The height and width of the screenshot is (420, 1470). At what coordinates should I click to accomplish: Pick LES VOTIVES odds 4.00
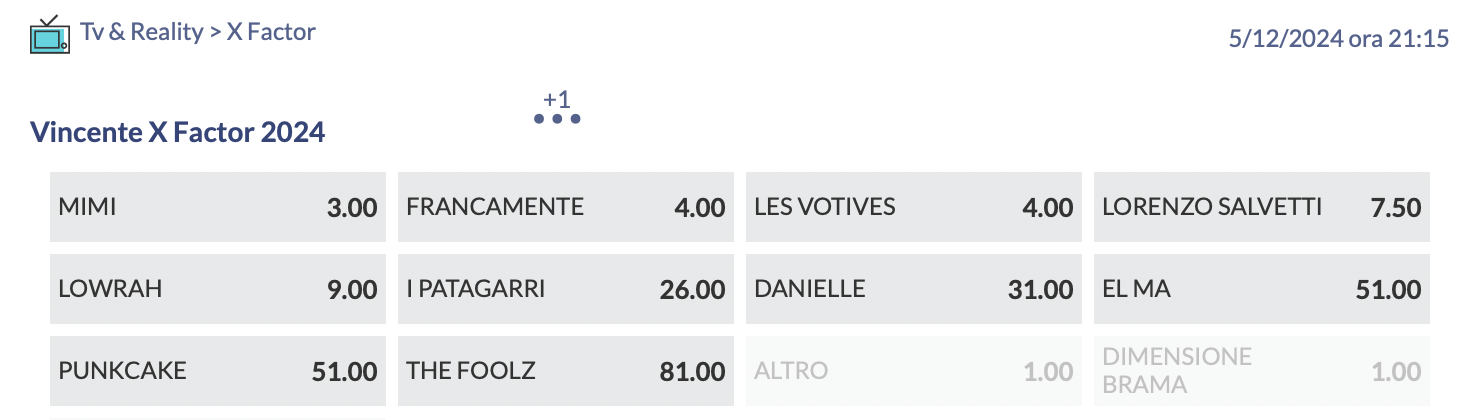click(914, 207)
